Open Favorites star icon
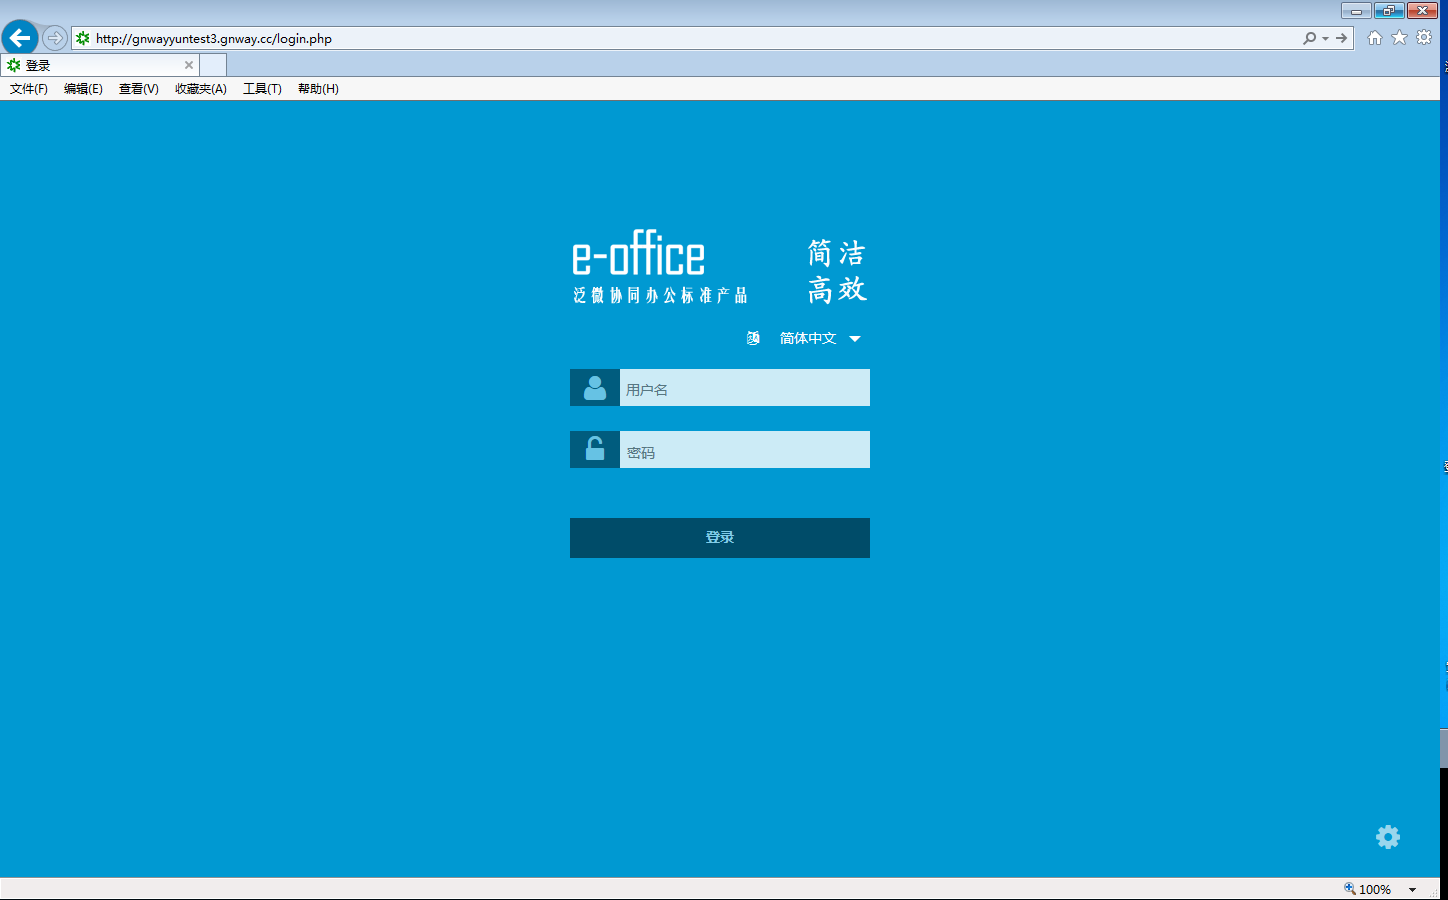This screenshot has height=900, width=1448. point(1399,38)
